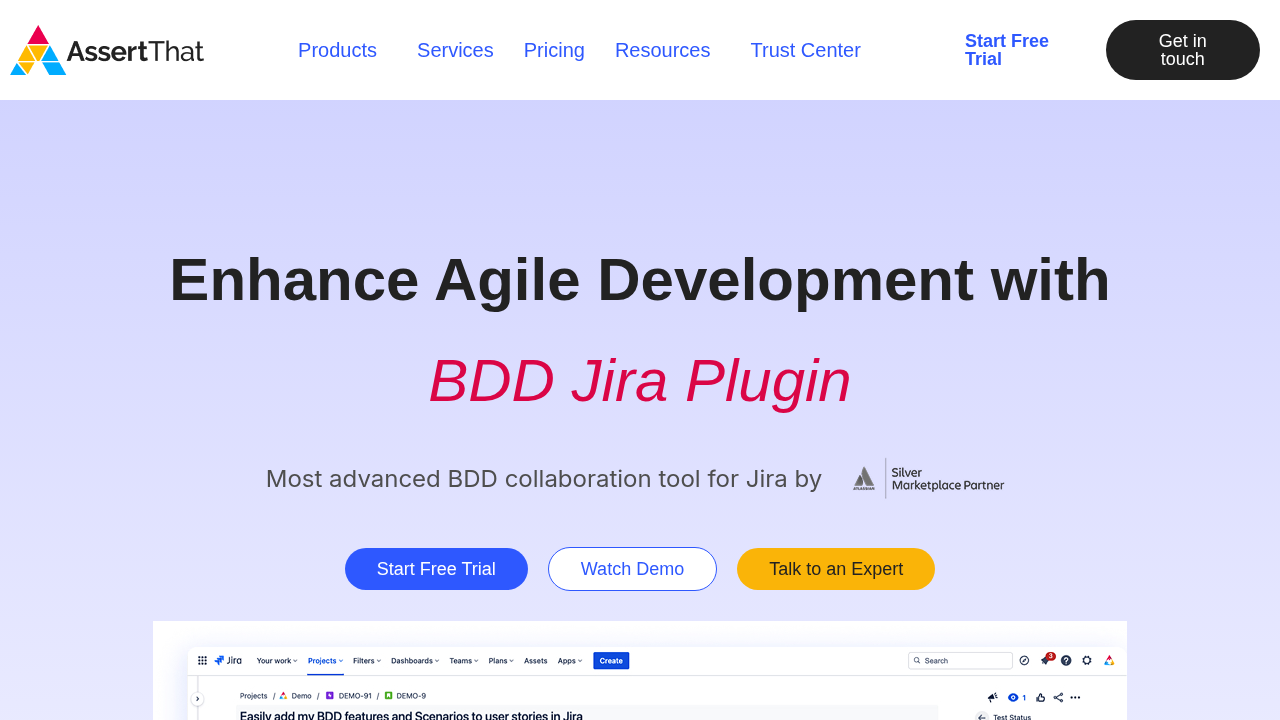Click the AssertThat profile avatar in Jira preview

(1109, 660)
